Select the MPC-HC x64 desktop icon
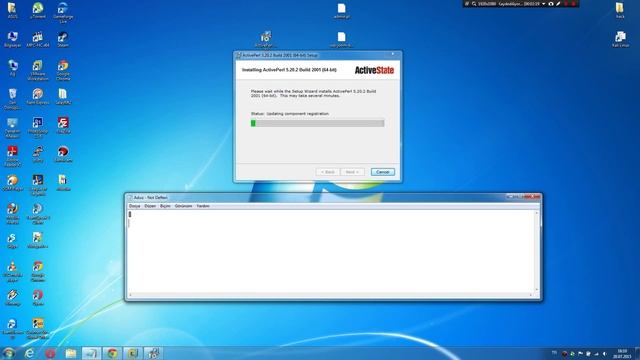This screenshot has width=640, height=360. pos(38,40)
